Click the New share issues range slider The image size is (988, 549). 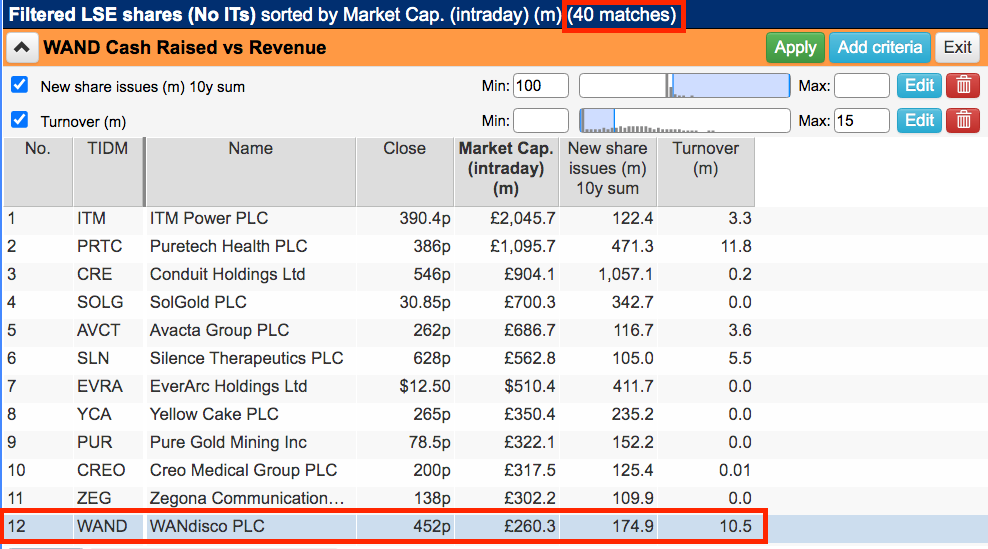point(684,86)
